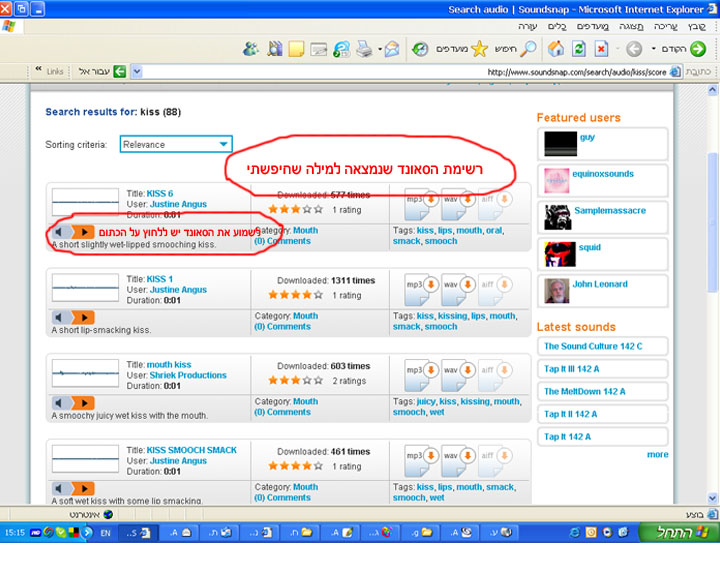Click the kissing tag for KISS 1
The image size is (720, 576).
[452, 316]
